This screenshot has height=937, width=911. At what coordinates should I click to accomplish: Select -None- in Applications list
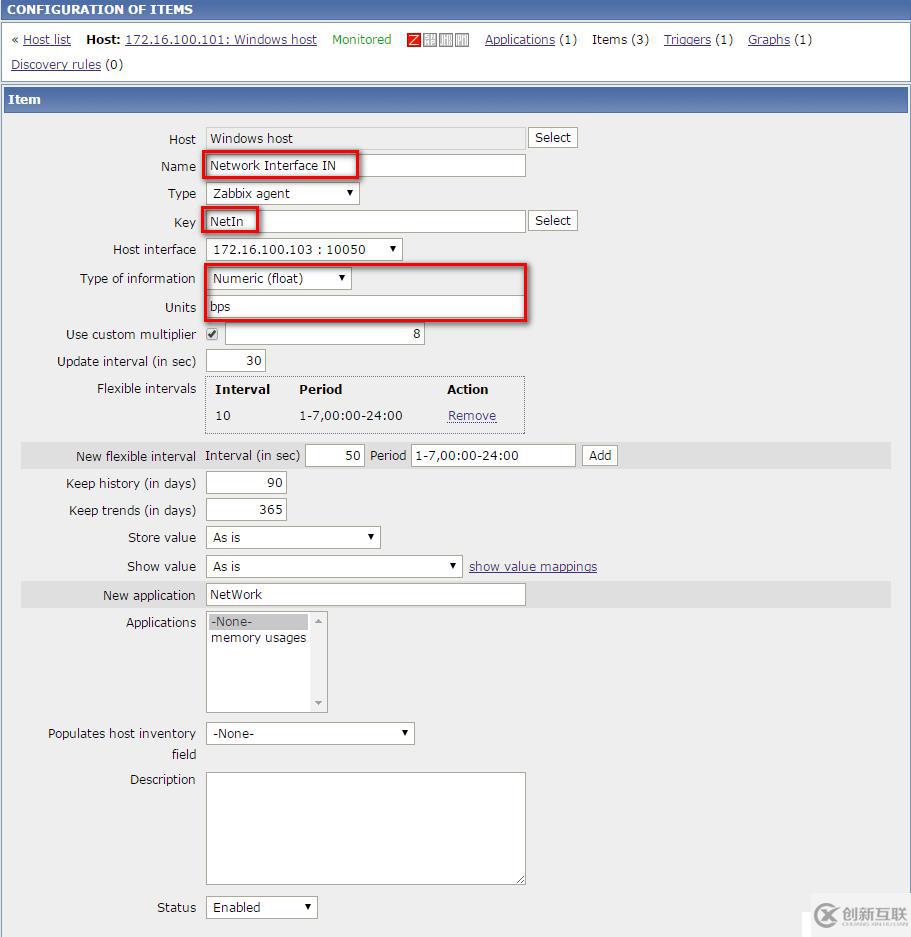tap(258, 621)
